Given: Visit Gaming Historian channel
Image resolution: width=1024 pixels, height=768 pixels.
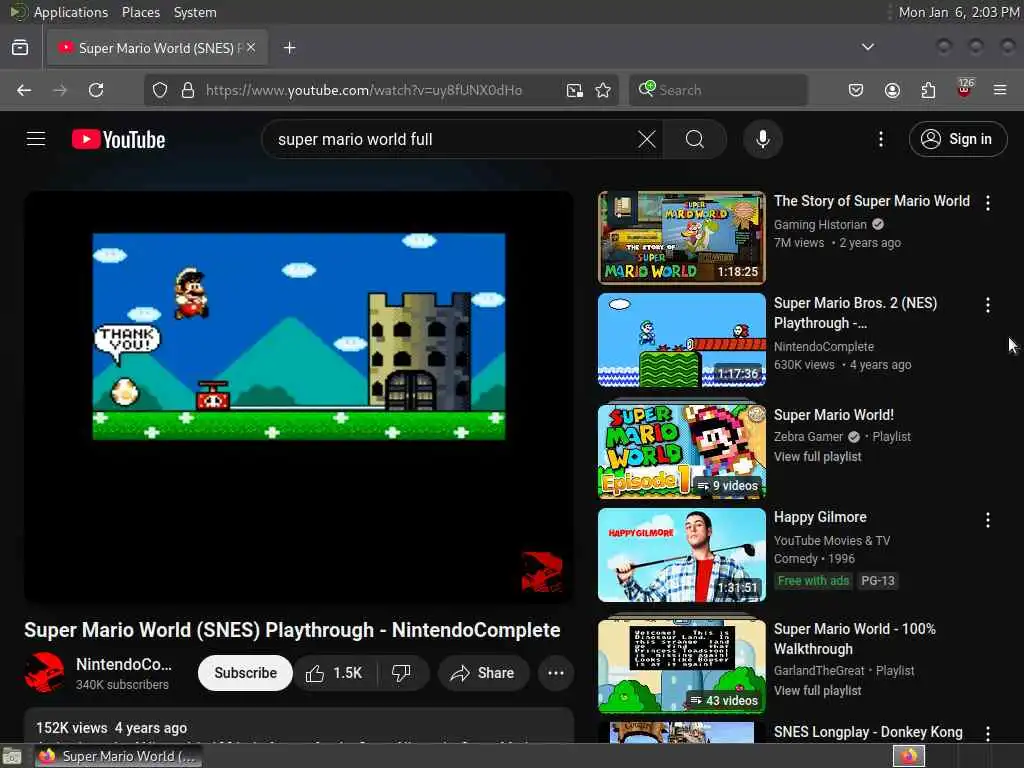Looking at the screenshot, I should pyautogui.click(x=820, y=225).
